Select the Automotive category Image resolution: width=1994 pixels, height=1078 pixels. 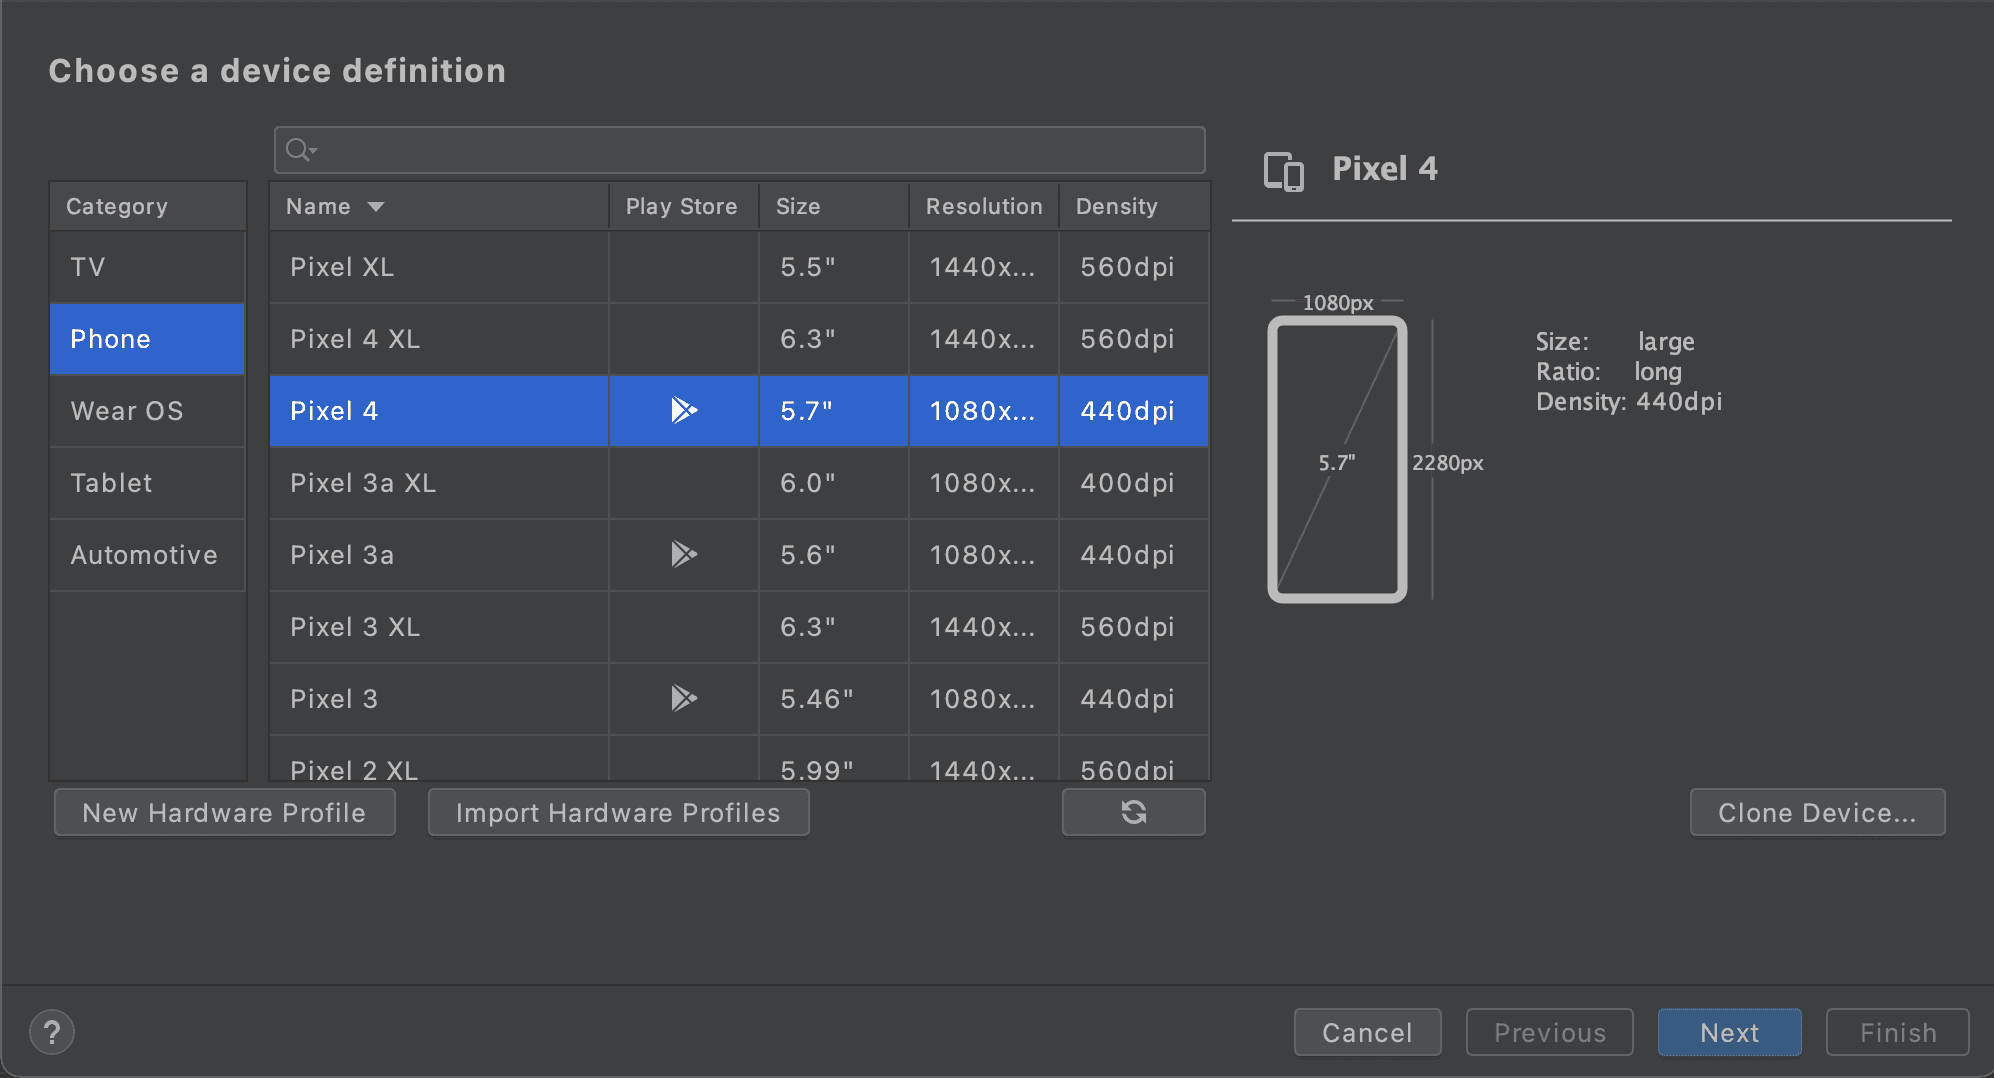(147, 555)
